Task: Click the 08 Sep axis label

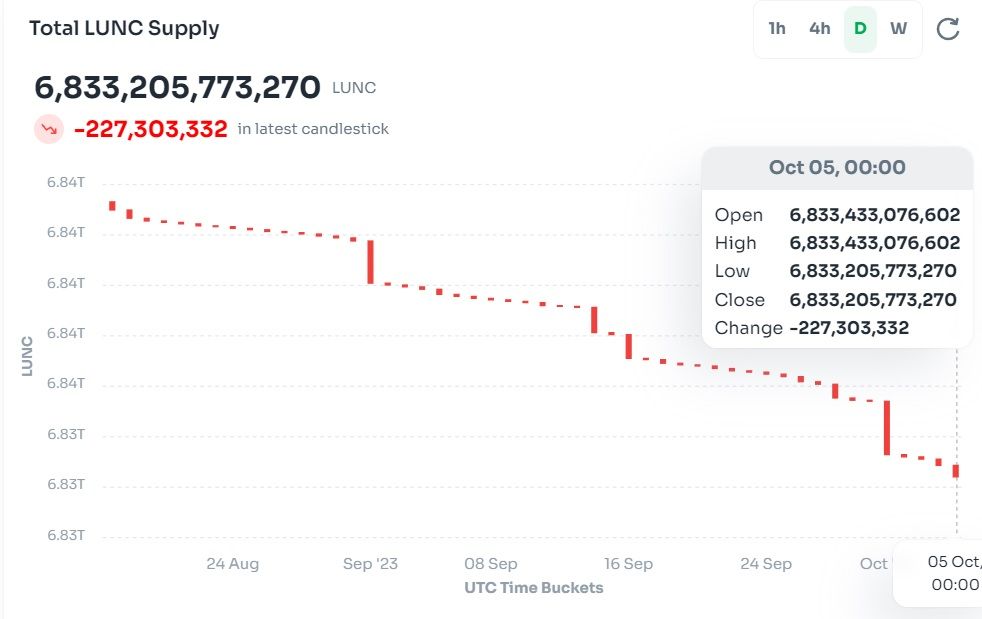Action: [491, 564]
